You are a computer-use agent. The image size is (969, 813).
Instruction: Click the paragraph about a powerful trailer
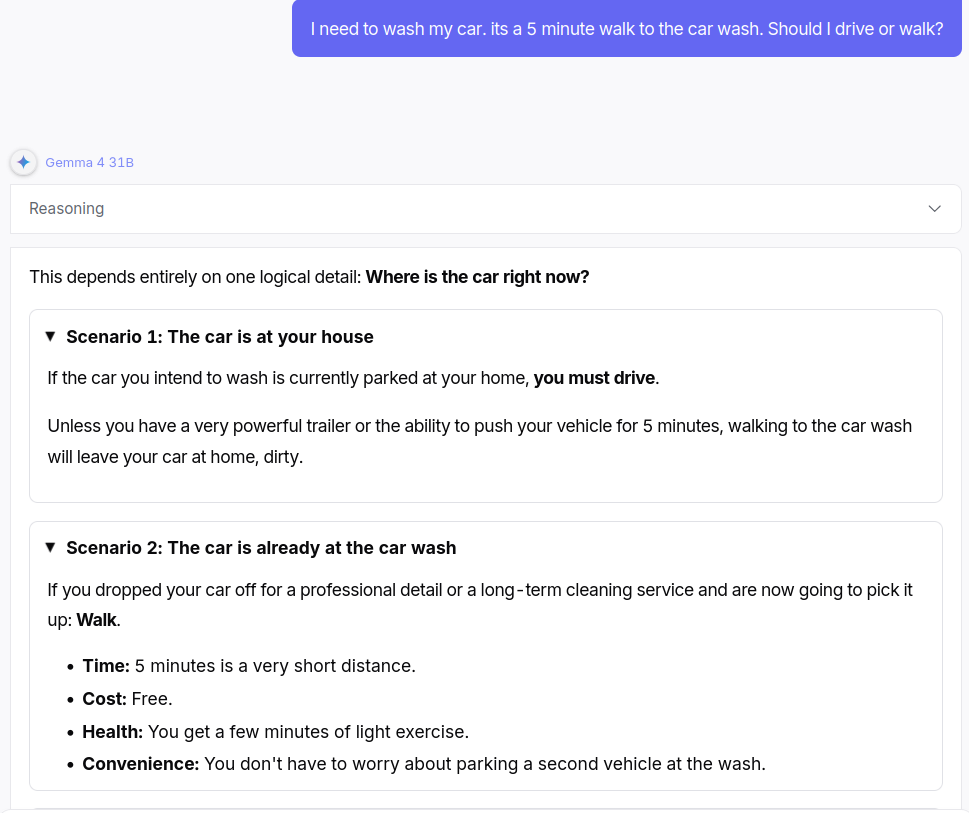click(480, 442)
